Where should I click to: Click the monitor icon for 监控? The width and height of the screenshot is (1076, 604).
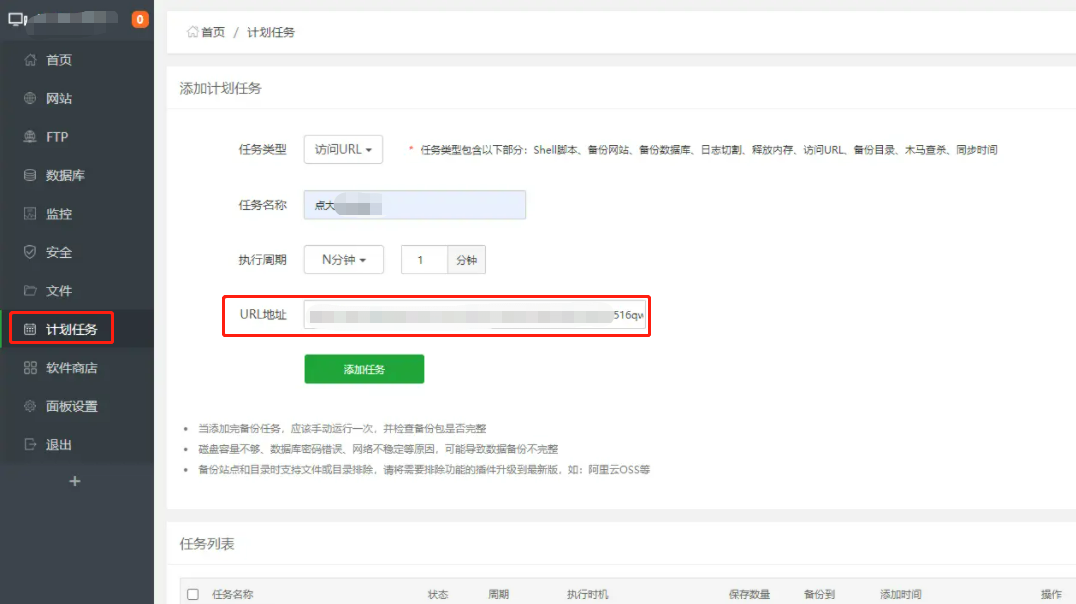tap(30, 214)
